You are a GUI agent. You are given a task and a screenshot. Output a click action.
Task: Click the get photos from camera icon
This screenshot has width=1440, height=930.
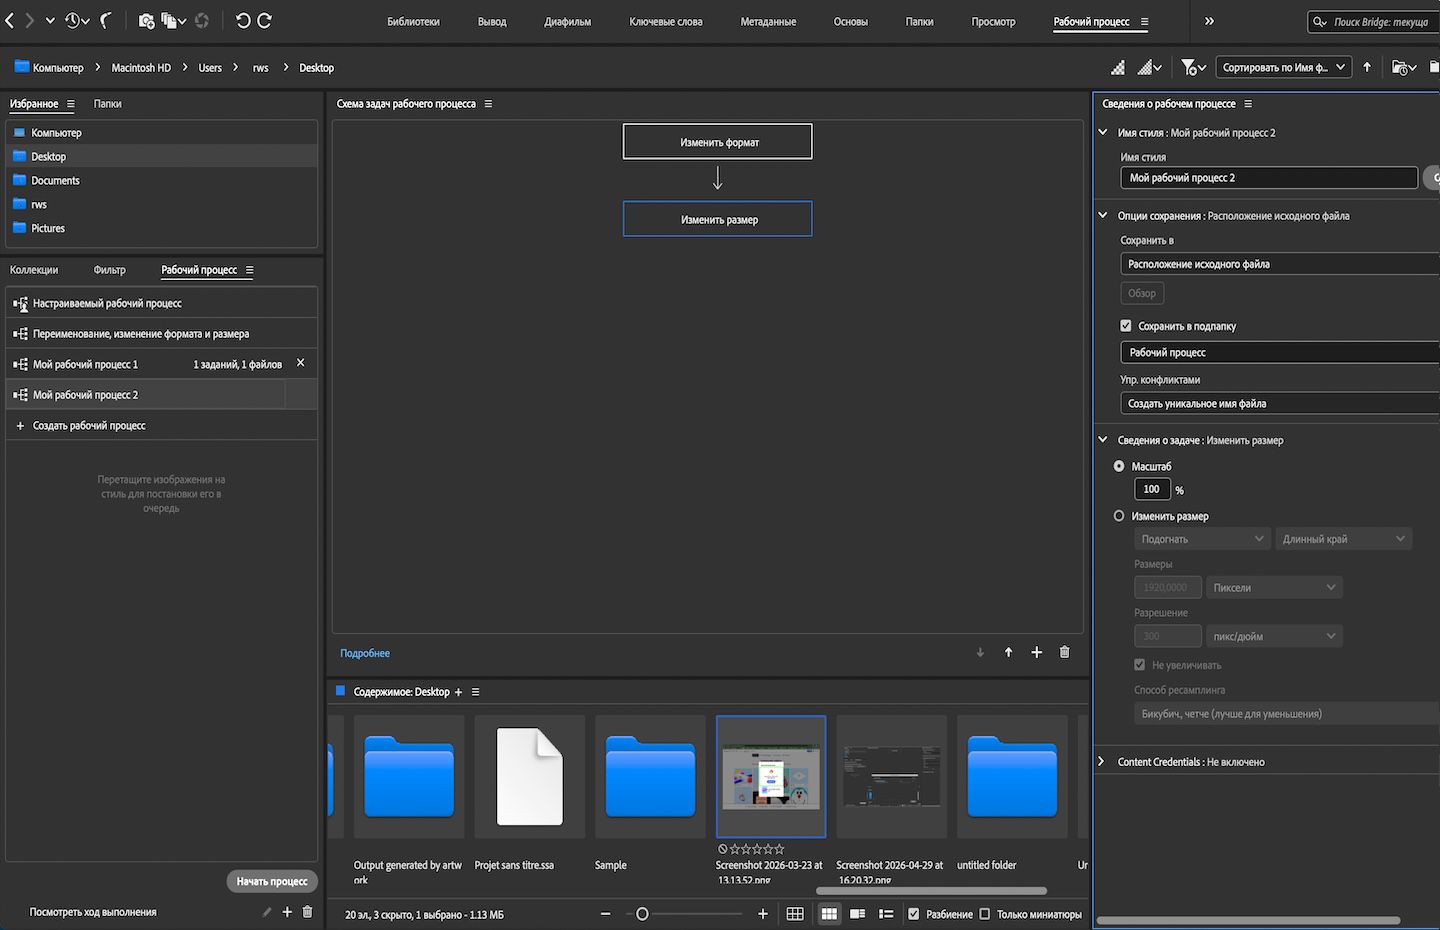(146, 20)
